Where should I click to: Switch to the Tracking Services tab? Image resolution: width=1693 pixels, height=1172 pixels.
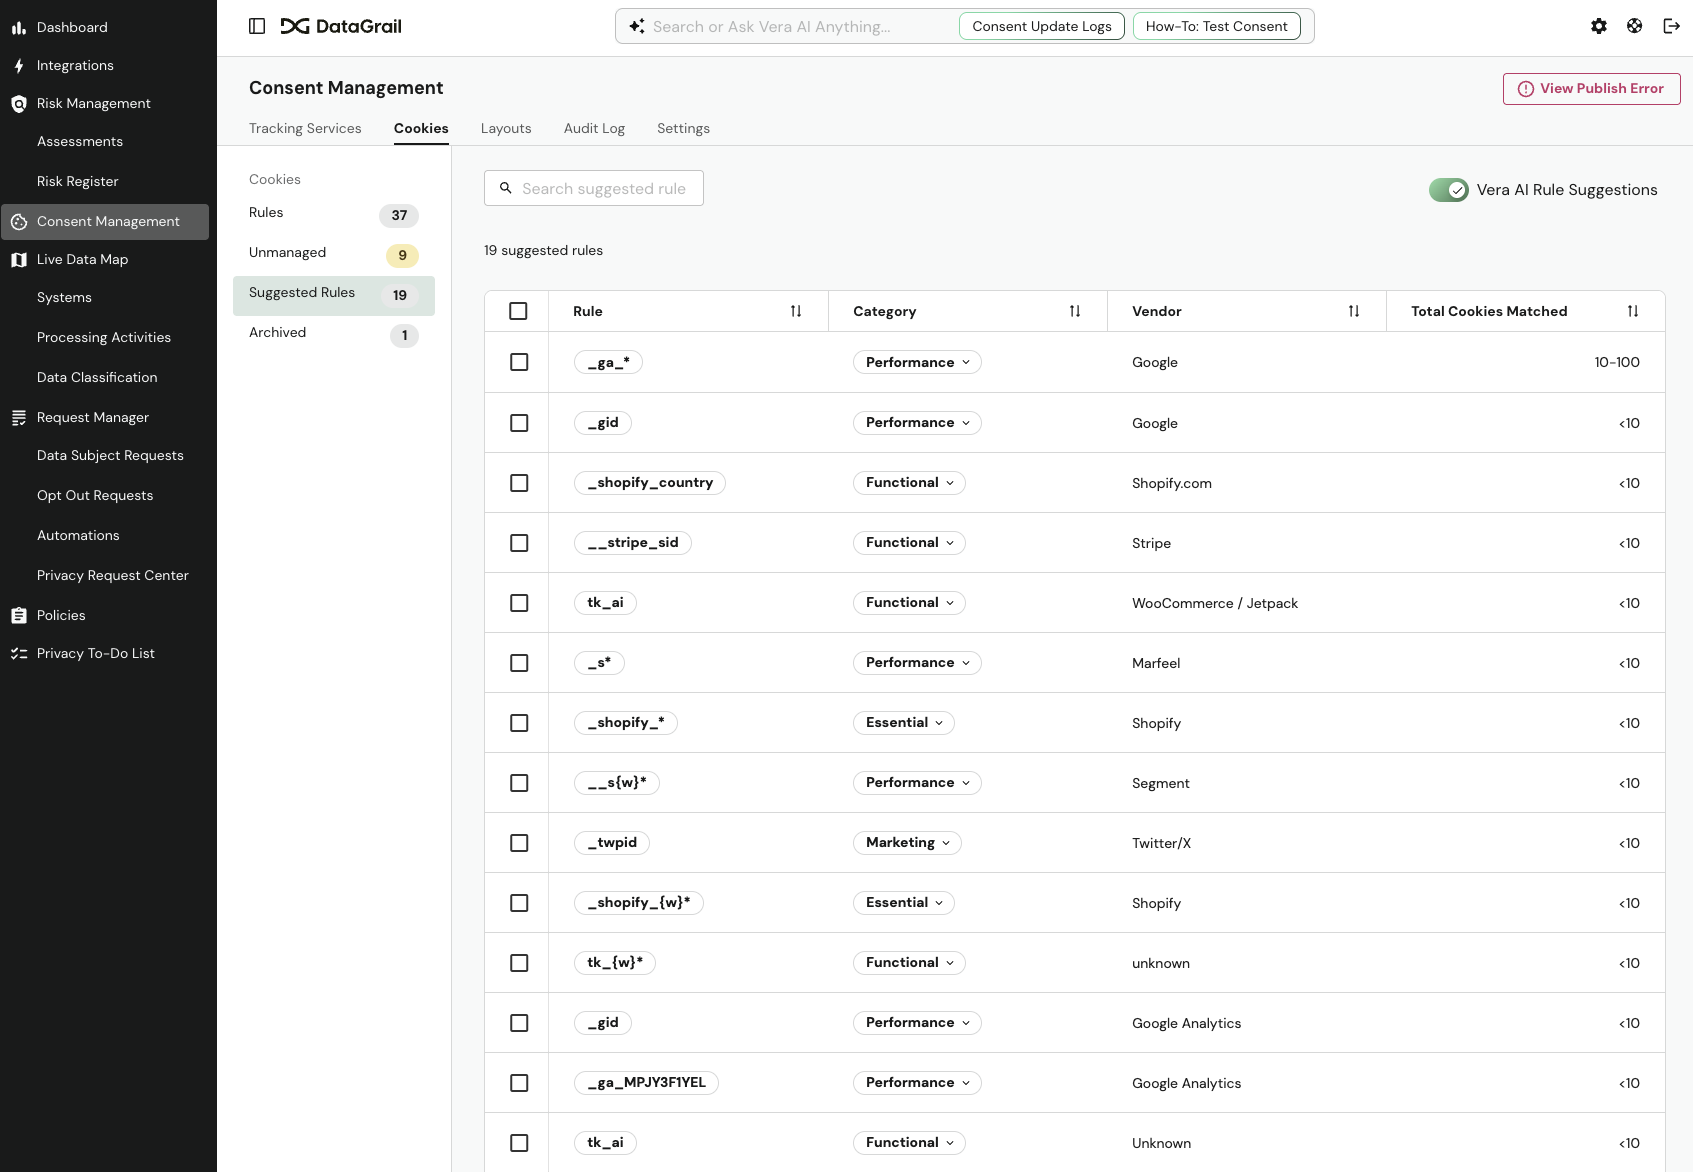(x=305, y=128)
